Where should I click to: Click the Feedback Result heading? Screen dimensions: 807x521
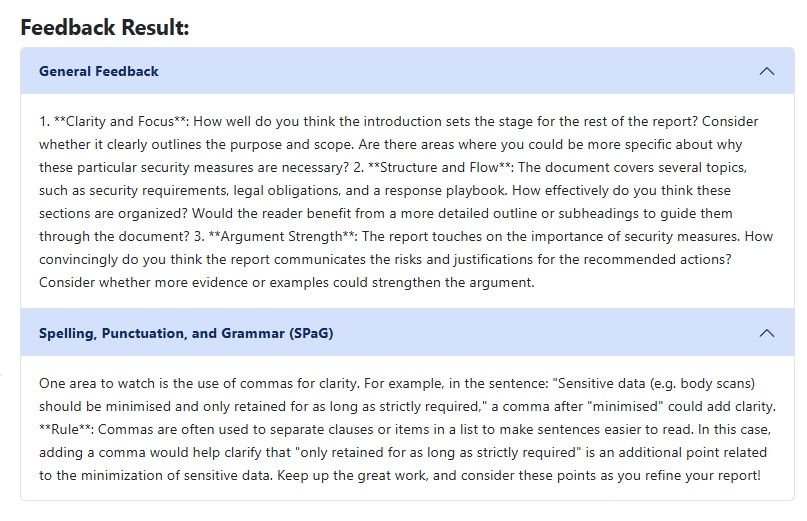(105, 27)
